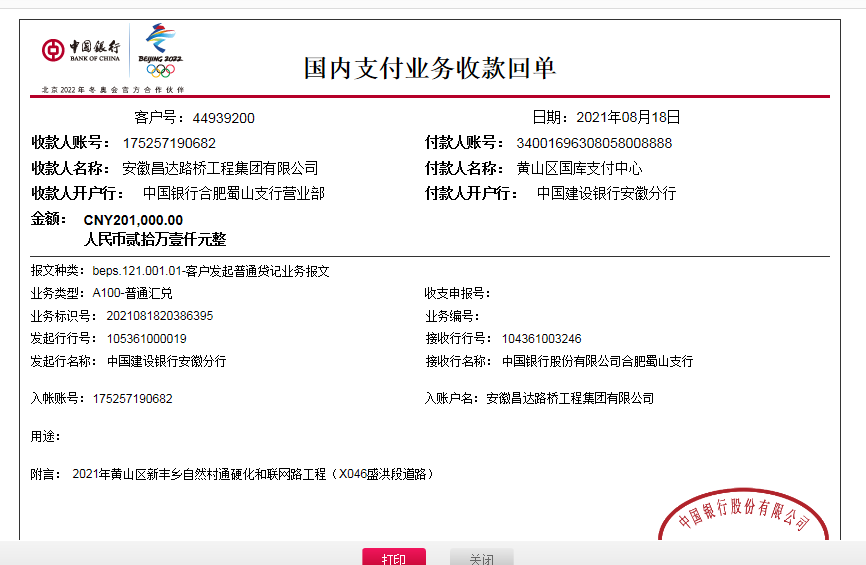Select the customer number 44939200

223,118
